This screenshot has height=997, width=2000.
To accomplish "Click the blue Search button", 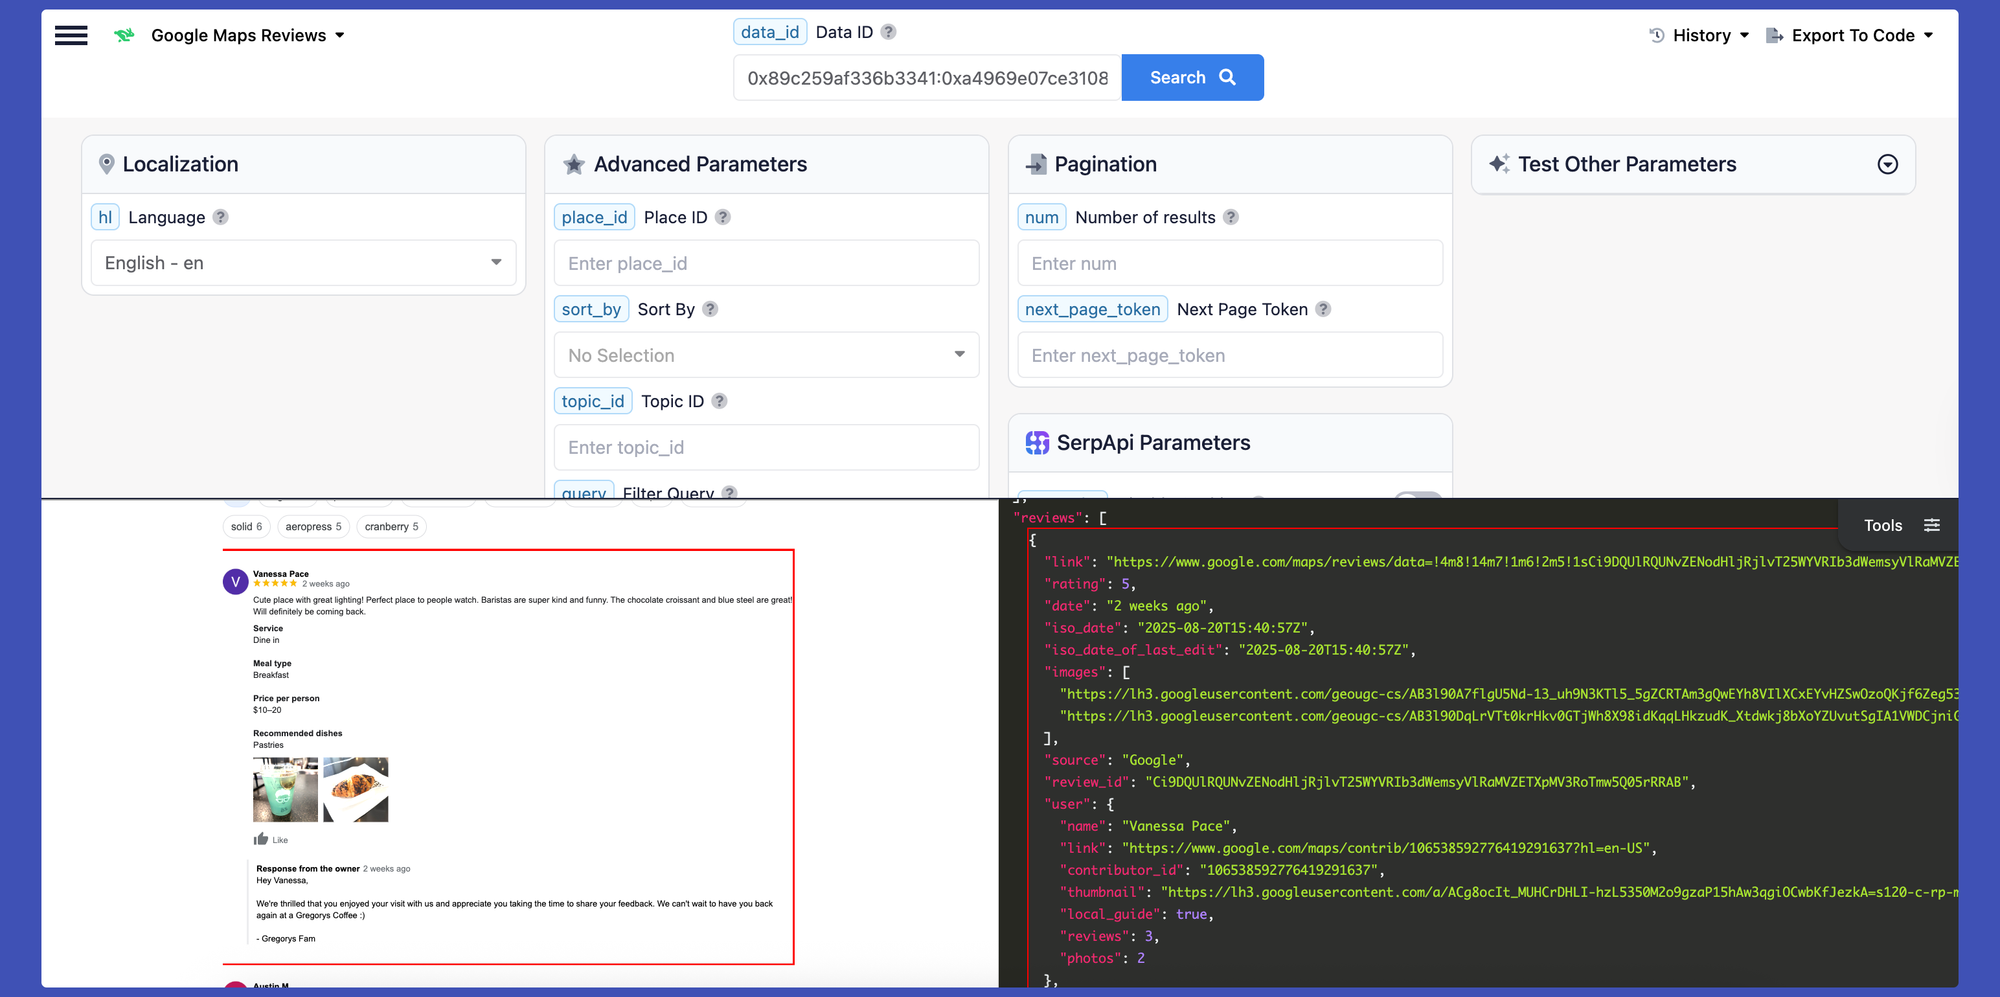I will pyautogui.click(x=1193, y=78).
